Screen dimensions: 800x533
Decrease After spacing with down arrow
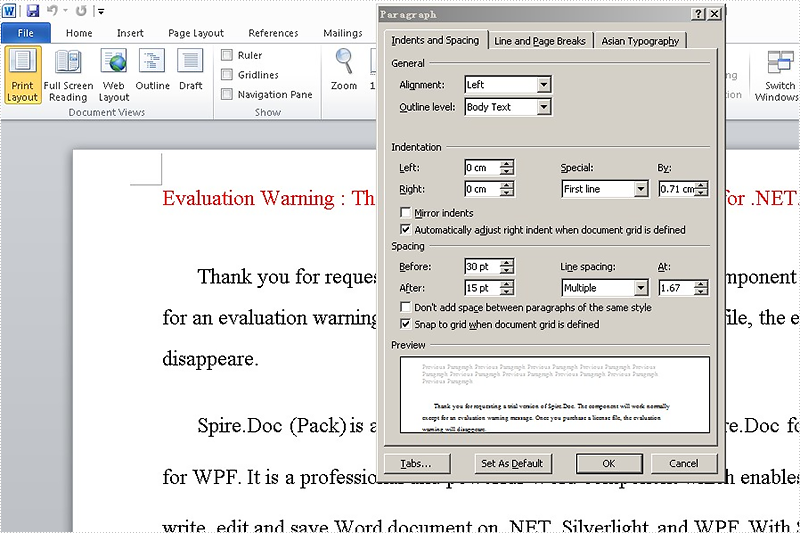point(507,292)
